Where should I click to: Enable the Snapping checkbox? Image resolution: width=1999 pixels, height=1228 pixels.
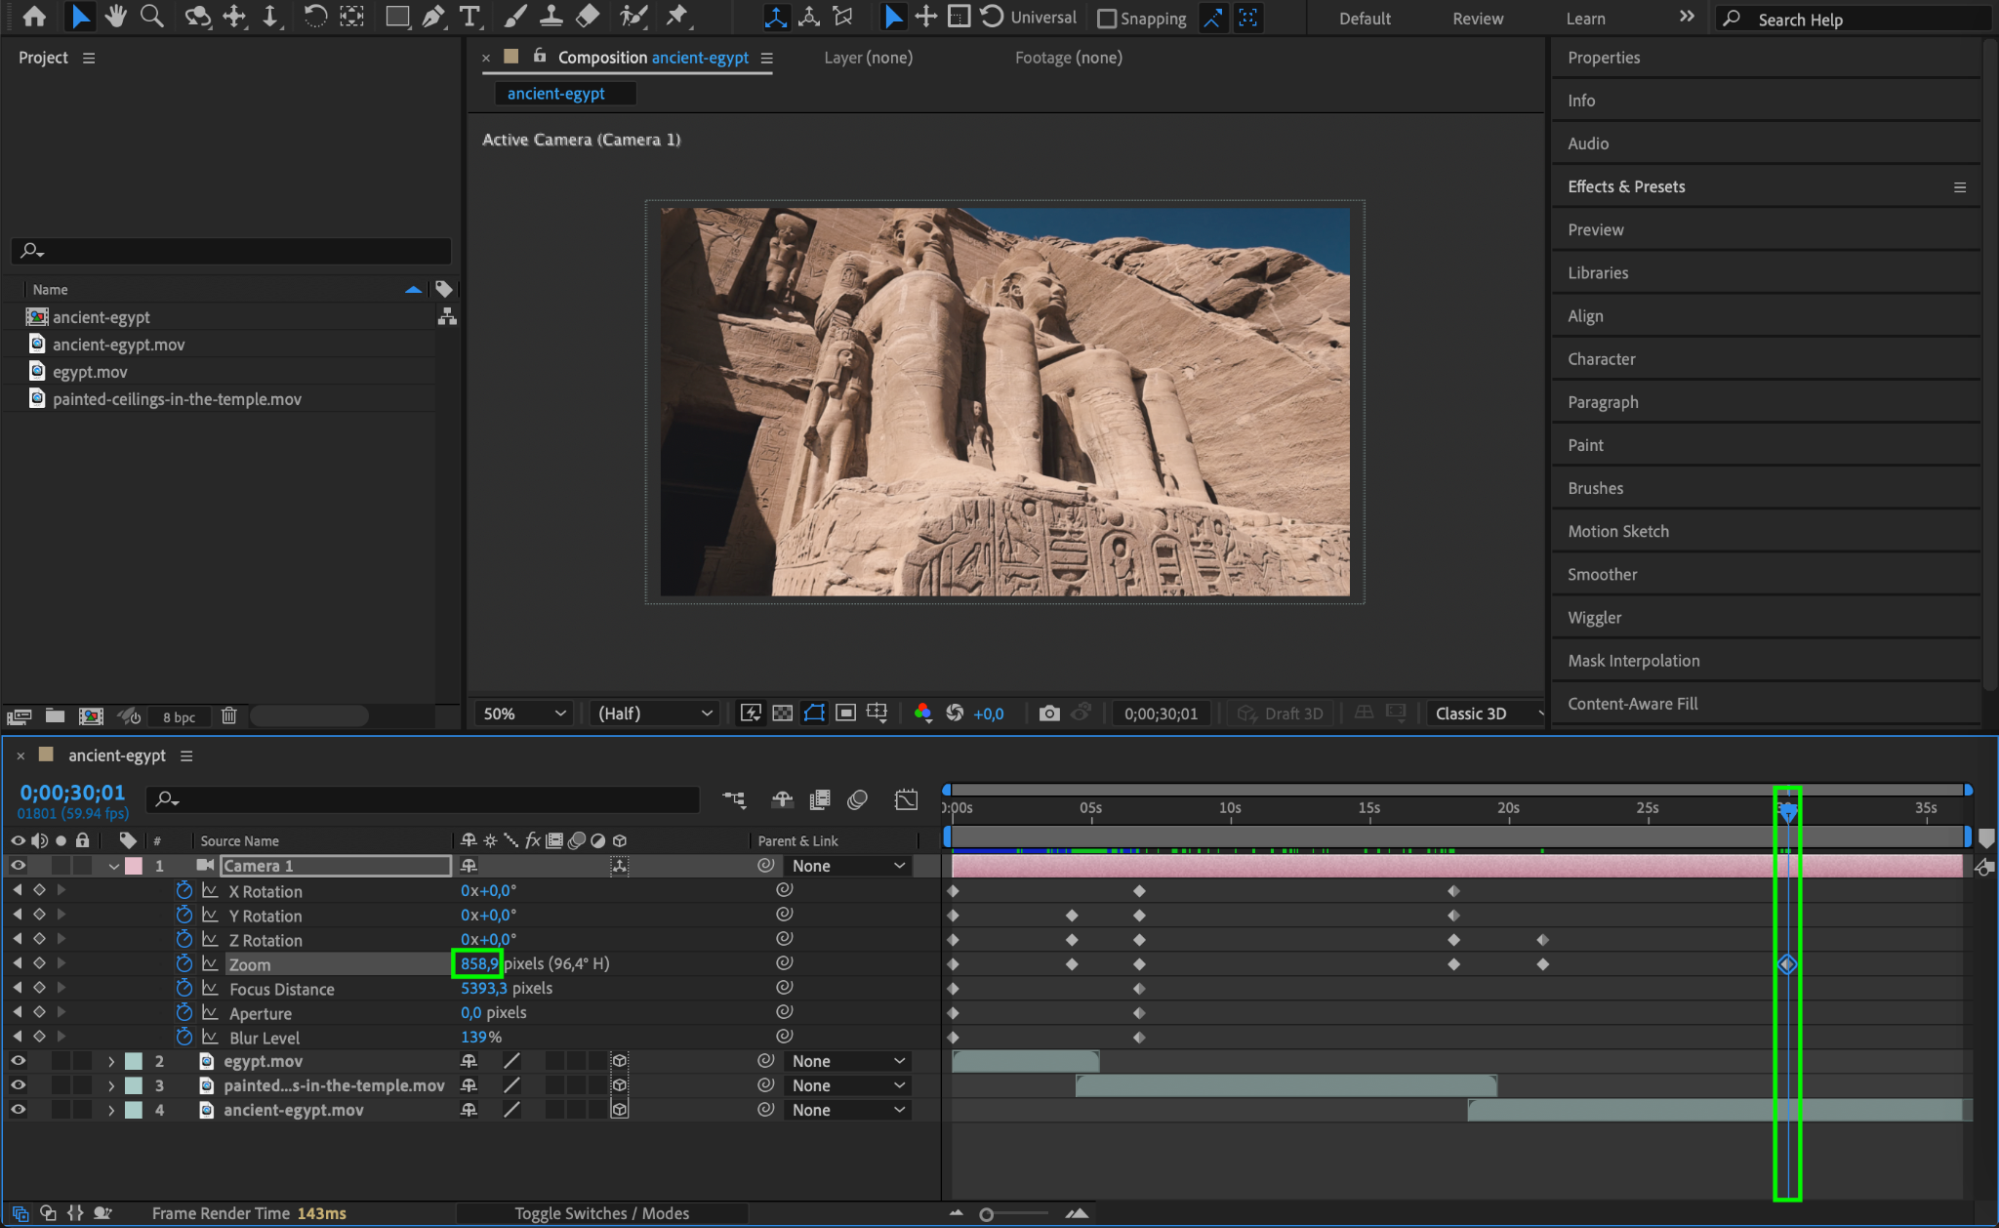1107,18
